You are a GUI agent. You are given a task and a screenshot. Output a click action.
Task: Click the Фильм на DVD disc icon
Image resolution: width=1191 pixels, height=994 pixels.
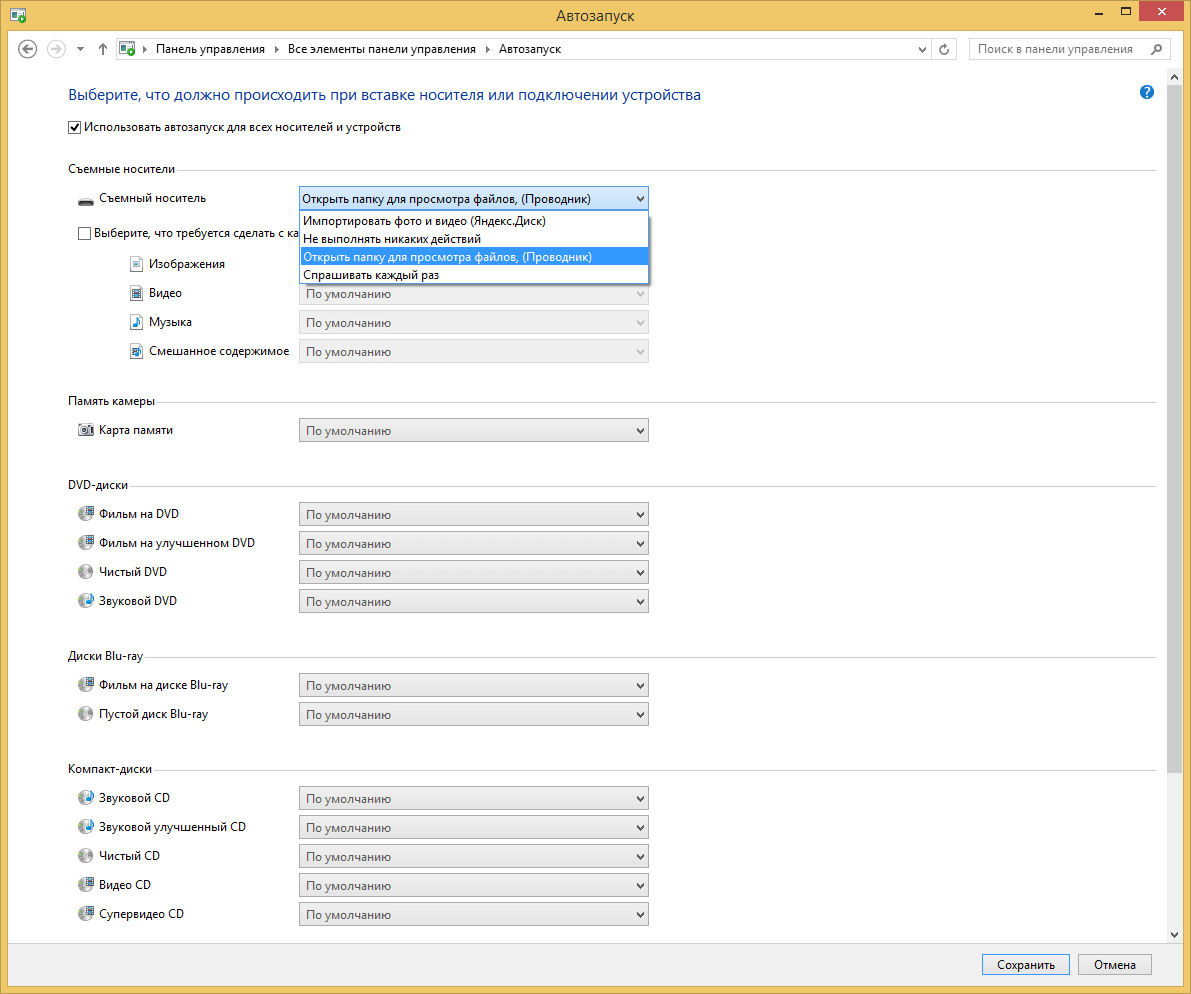pyautogui.click(x=85, y=514)
